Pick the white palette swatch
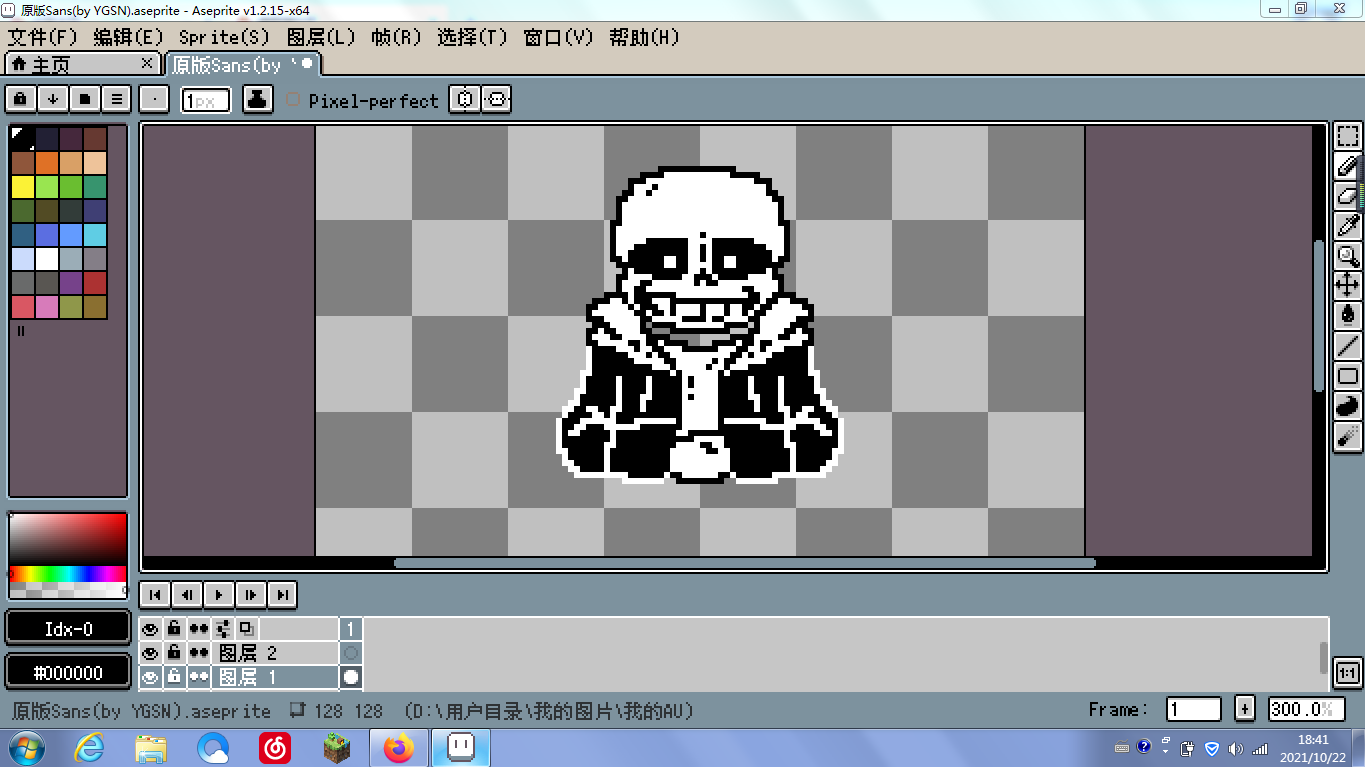This screenshot has height=767, width=1365. point(46,258)
